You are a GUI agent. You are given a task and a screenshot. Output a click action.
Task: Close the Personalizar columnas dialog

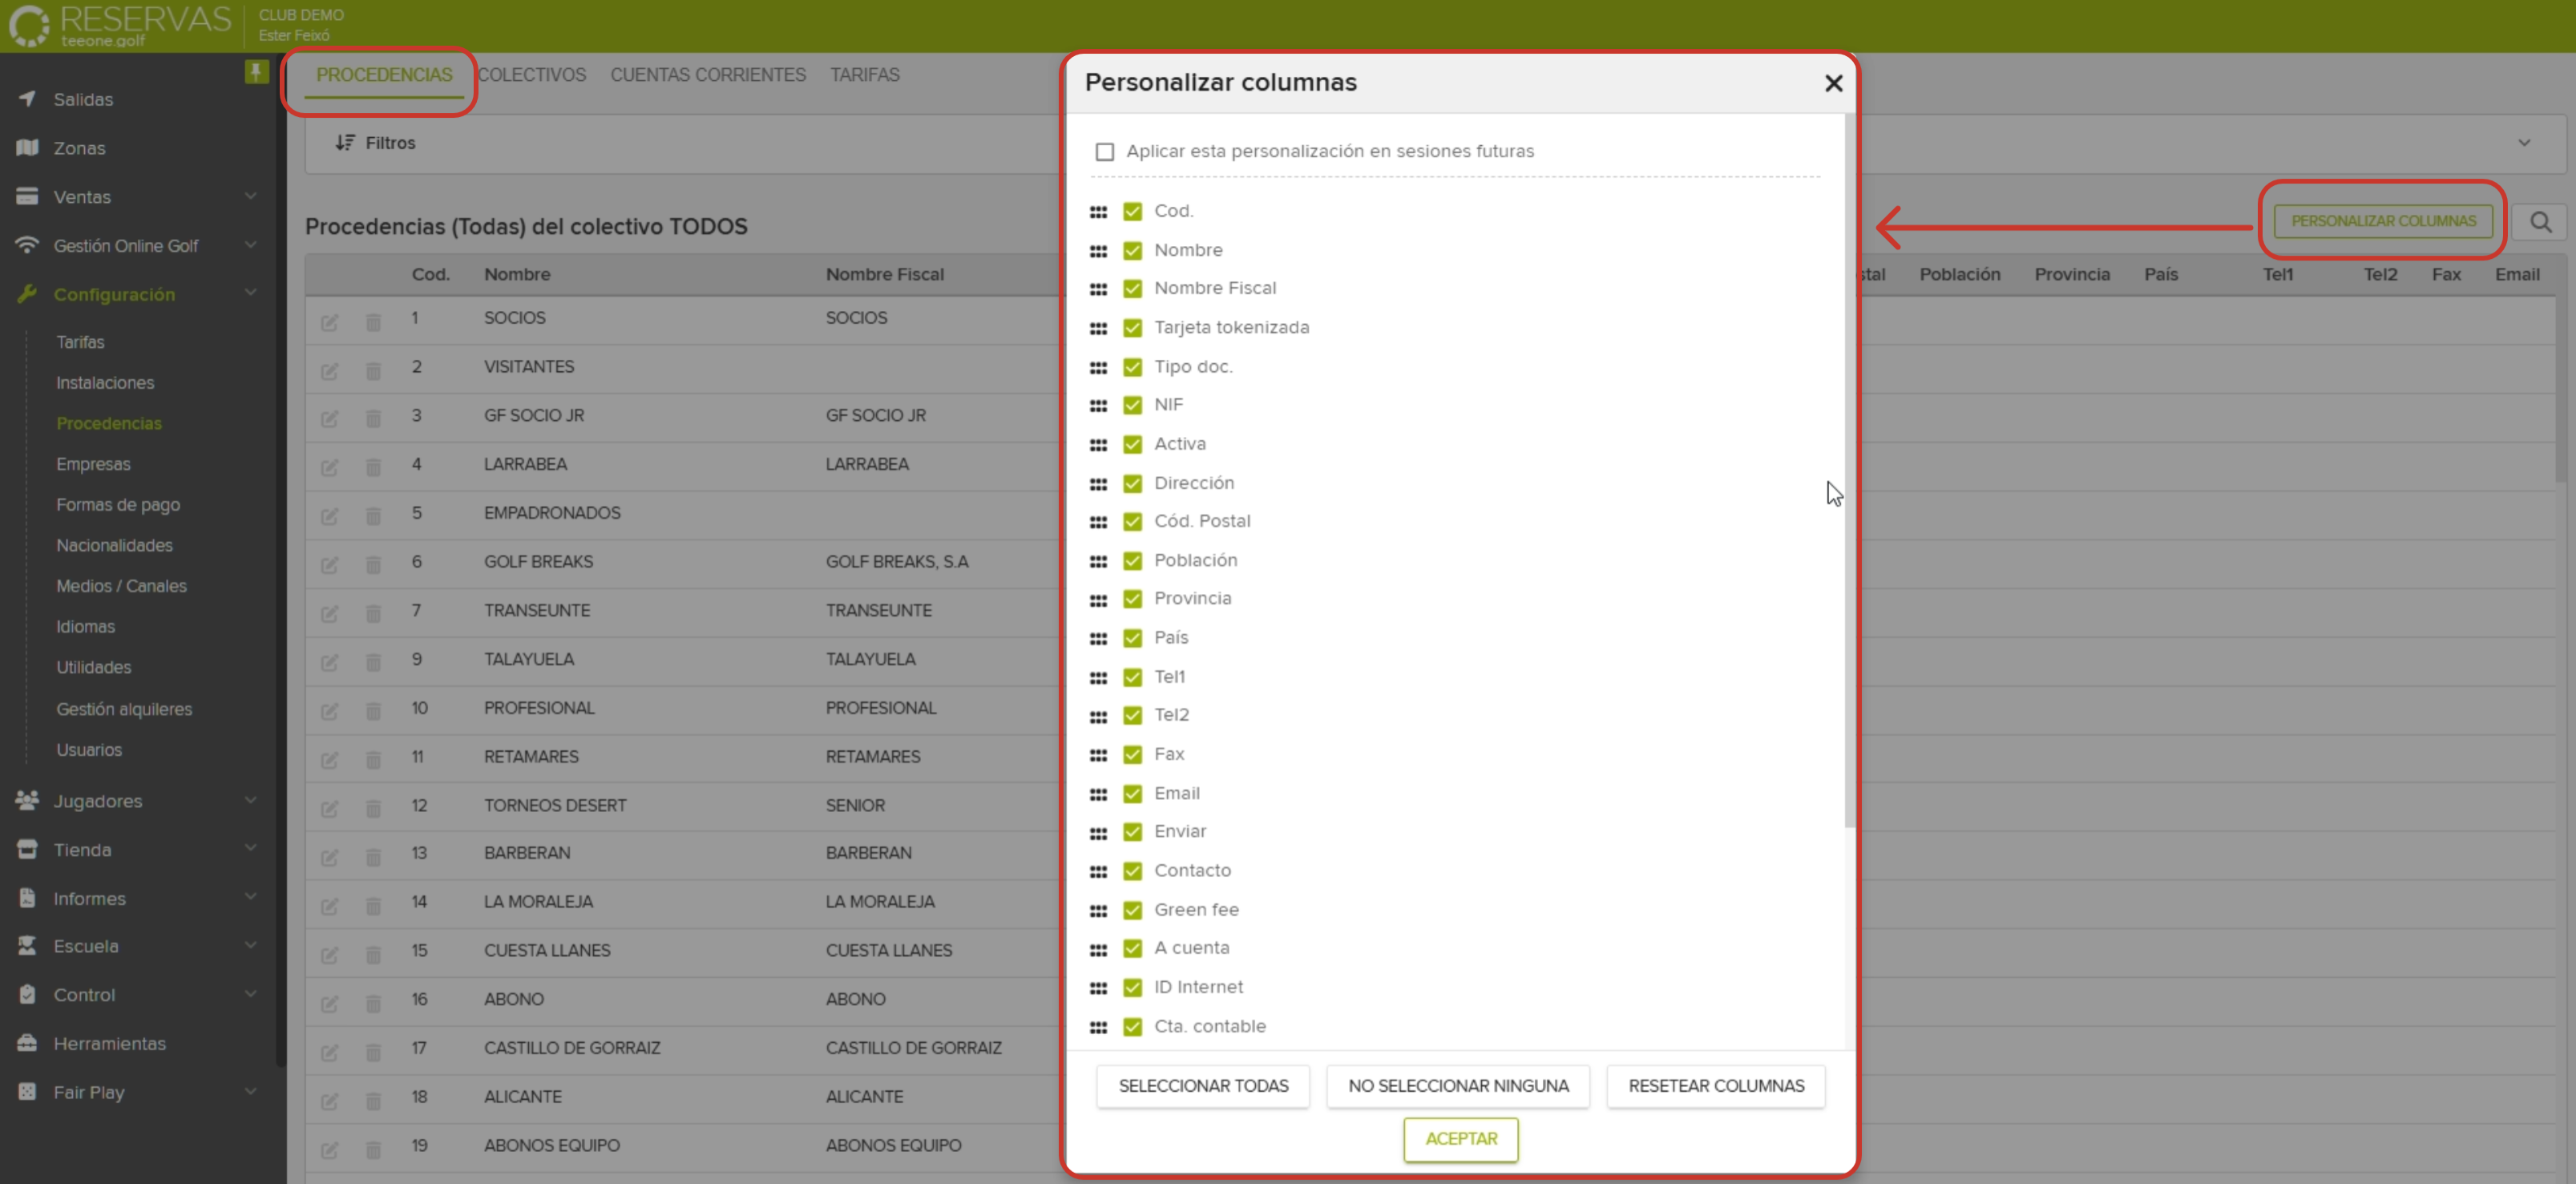click(x=1833, y=83)
